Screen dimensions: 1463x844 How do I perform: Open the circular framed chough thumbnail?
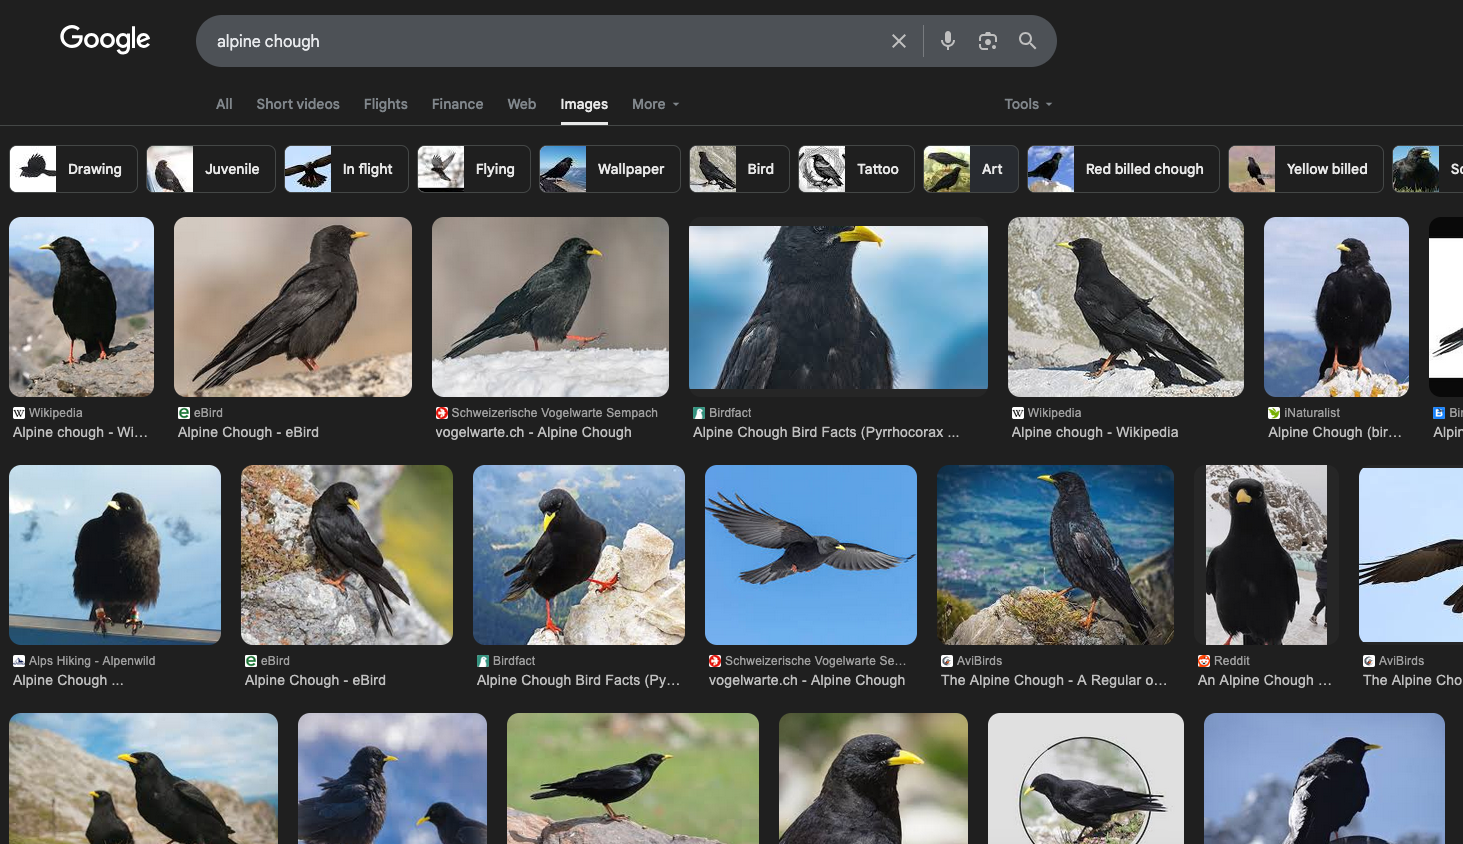tap(1086, 778)
